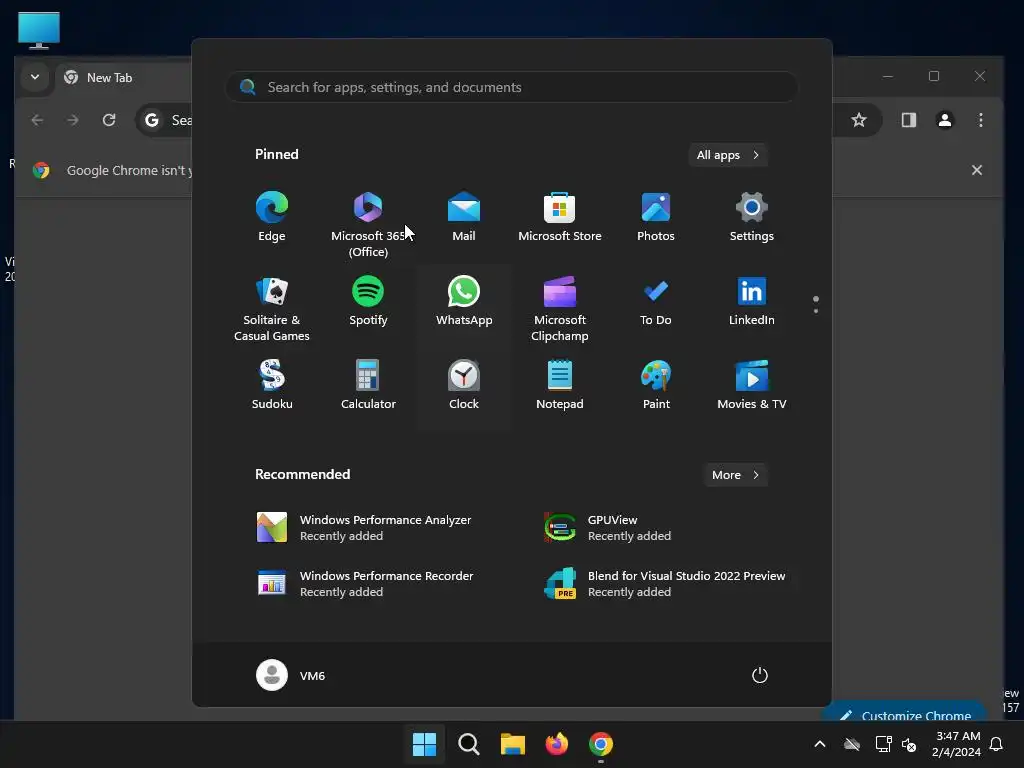Open Chrome profile avatar menu
The image size is (1024, 768).
[x=945, y=120]
